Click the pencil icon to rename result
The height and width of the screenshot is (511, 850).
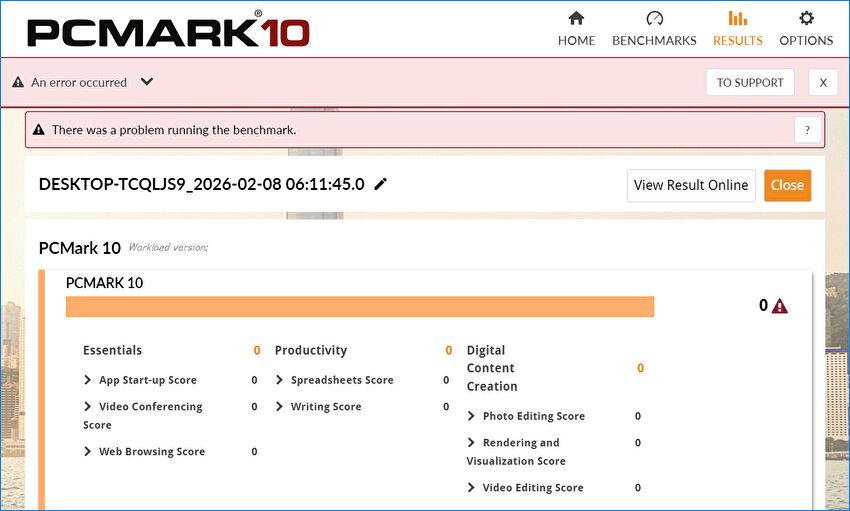click(x=381, y=184)
